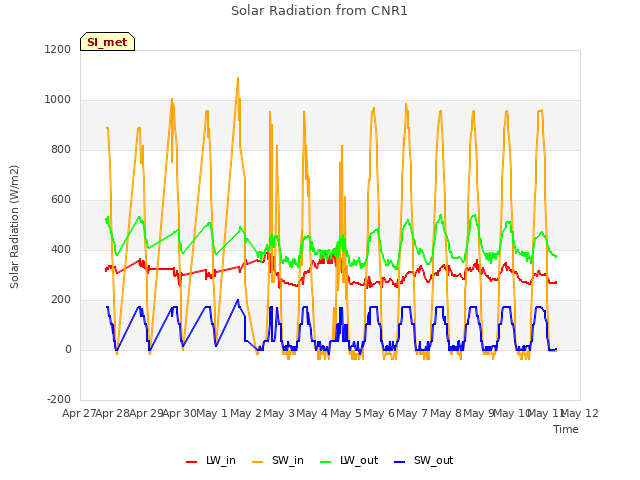640x480 pixels.
Task: Click the orange SW_in legend swatch
Action: pyautogui.click(x=258, y=462)
